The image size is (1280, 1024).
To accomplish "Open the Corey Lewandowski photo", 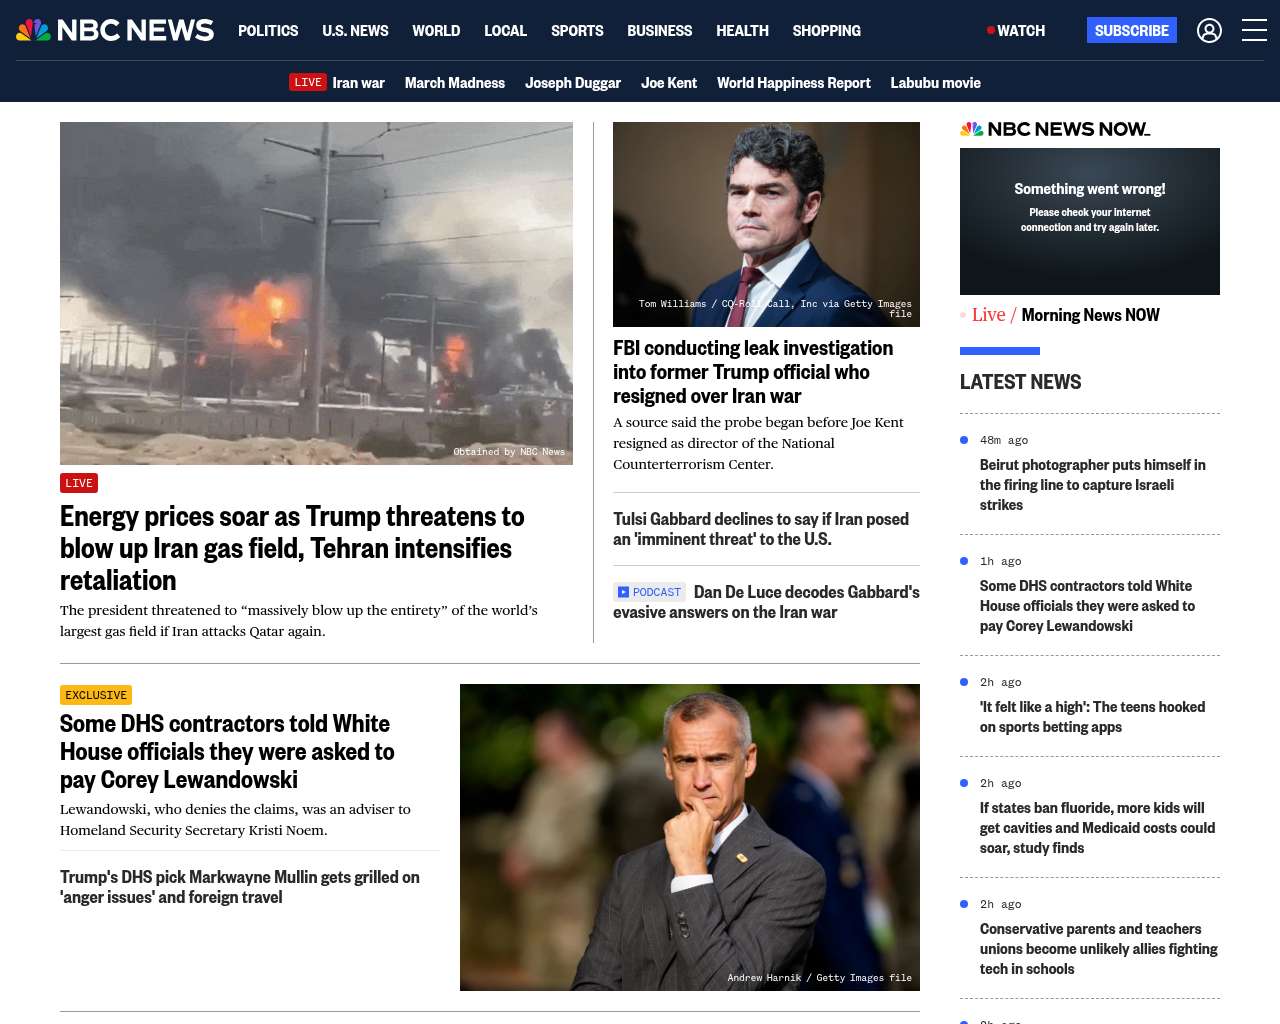I will point(690,837).
